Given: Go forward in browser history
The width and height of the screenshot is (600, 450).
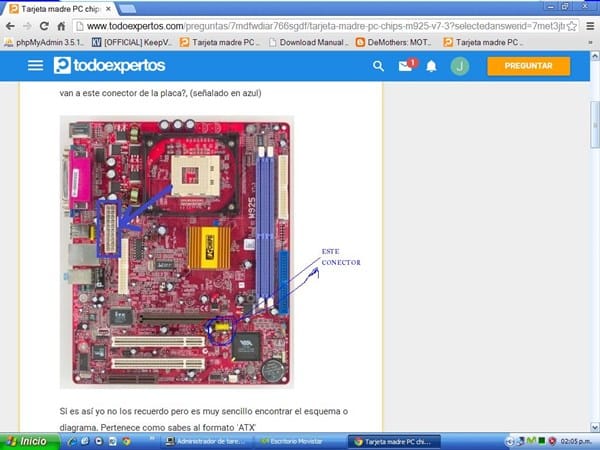Looking at the screenshot, I should click(27, 26).
